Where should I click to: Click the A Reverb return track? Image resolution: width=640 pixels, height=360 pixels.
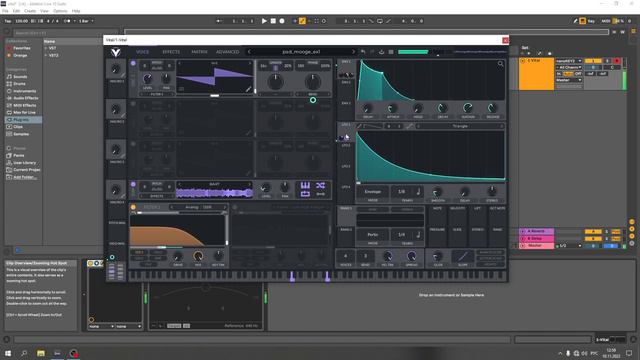pos(536,231)
